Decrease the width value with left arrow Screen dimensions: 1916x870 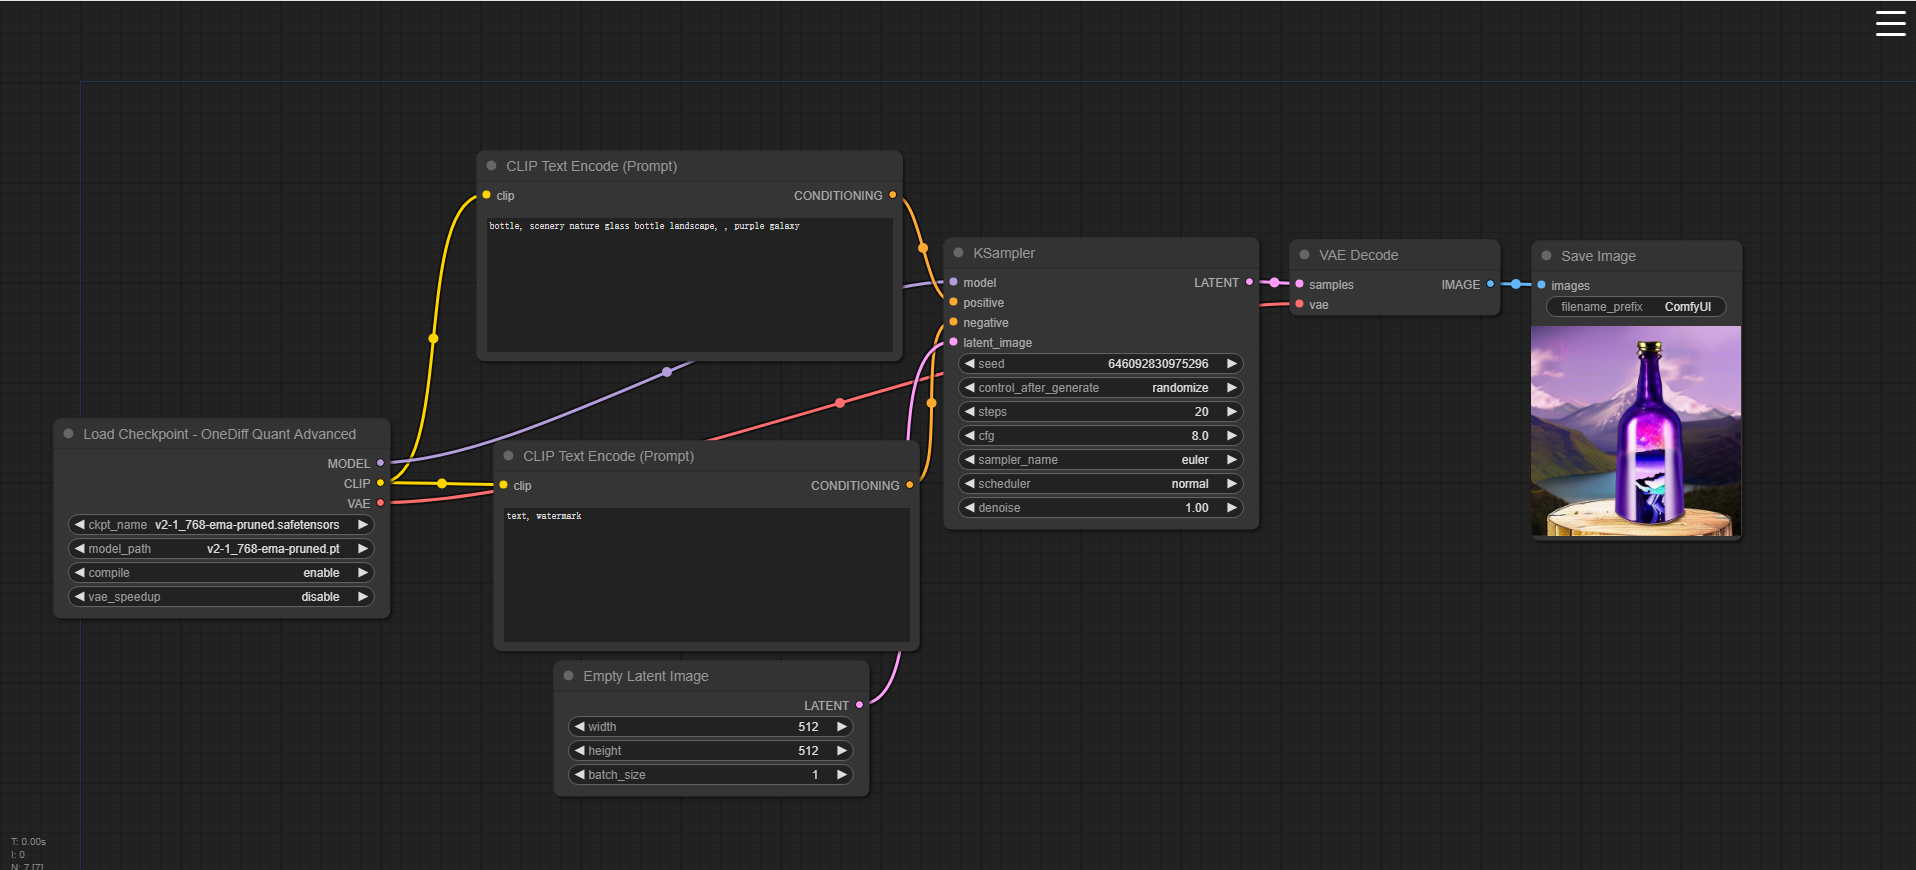580,727
